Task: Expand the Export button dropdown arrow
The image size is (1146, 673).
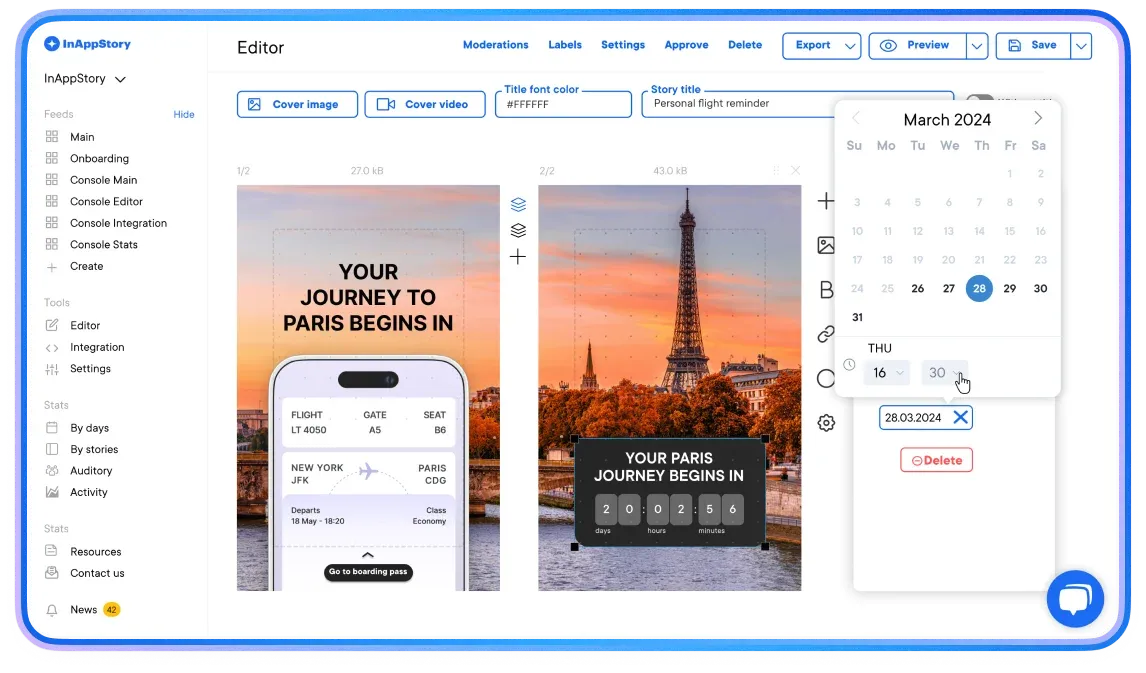Action: (849, 46)
